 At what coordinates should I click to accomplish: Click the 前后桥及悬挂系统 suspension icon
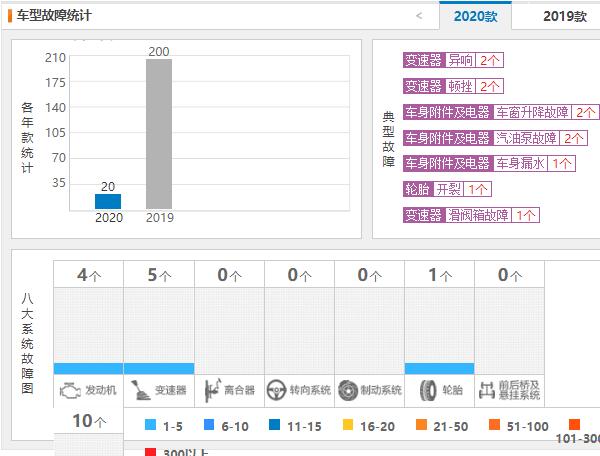click(487, 391)
